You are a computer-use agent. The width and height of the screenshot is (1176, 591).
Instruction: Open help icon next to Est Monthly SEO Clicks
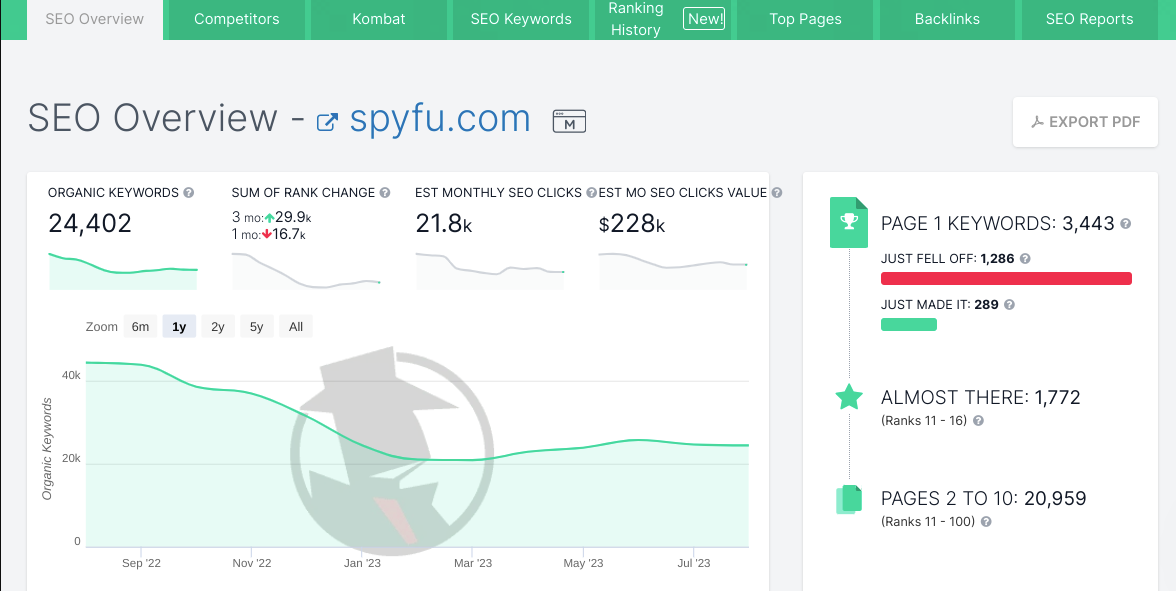coord(591,193)
